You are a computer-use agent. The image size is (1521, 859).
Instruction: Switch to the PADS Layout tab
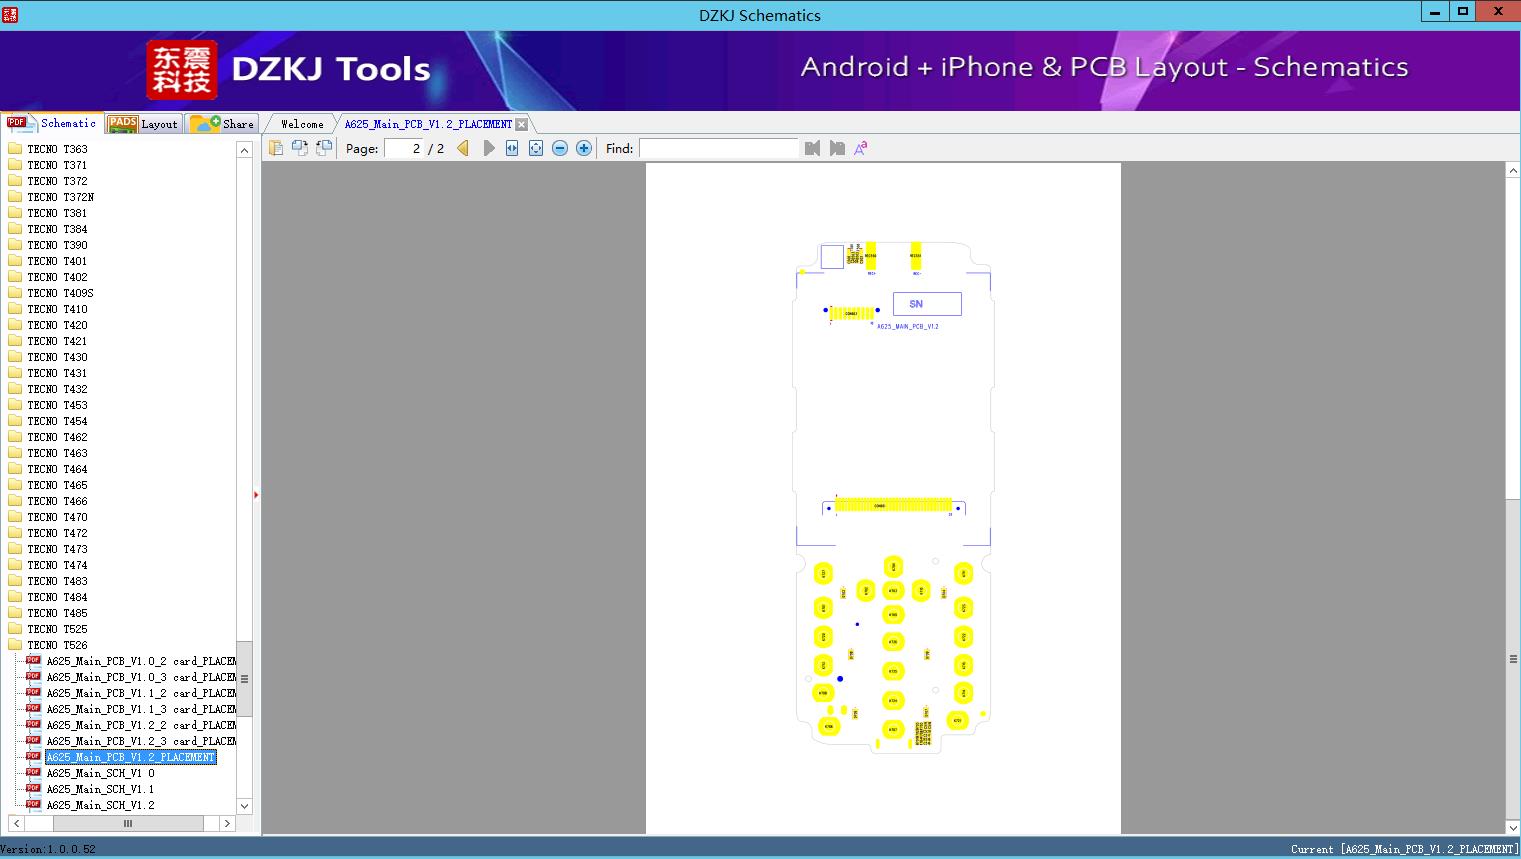coord(143,124)
